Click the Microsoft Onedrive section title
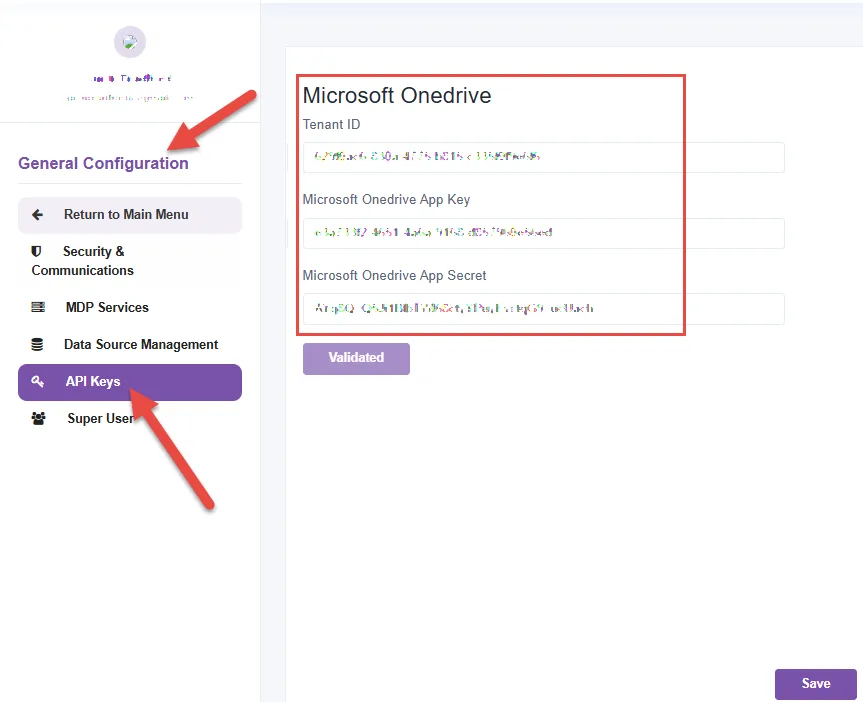Screen dimensions: 863x702 397,96
